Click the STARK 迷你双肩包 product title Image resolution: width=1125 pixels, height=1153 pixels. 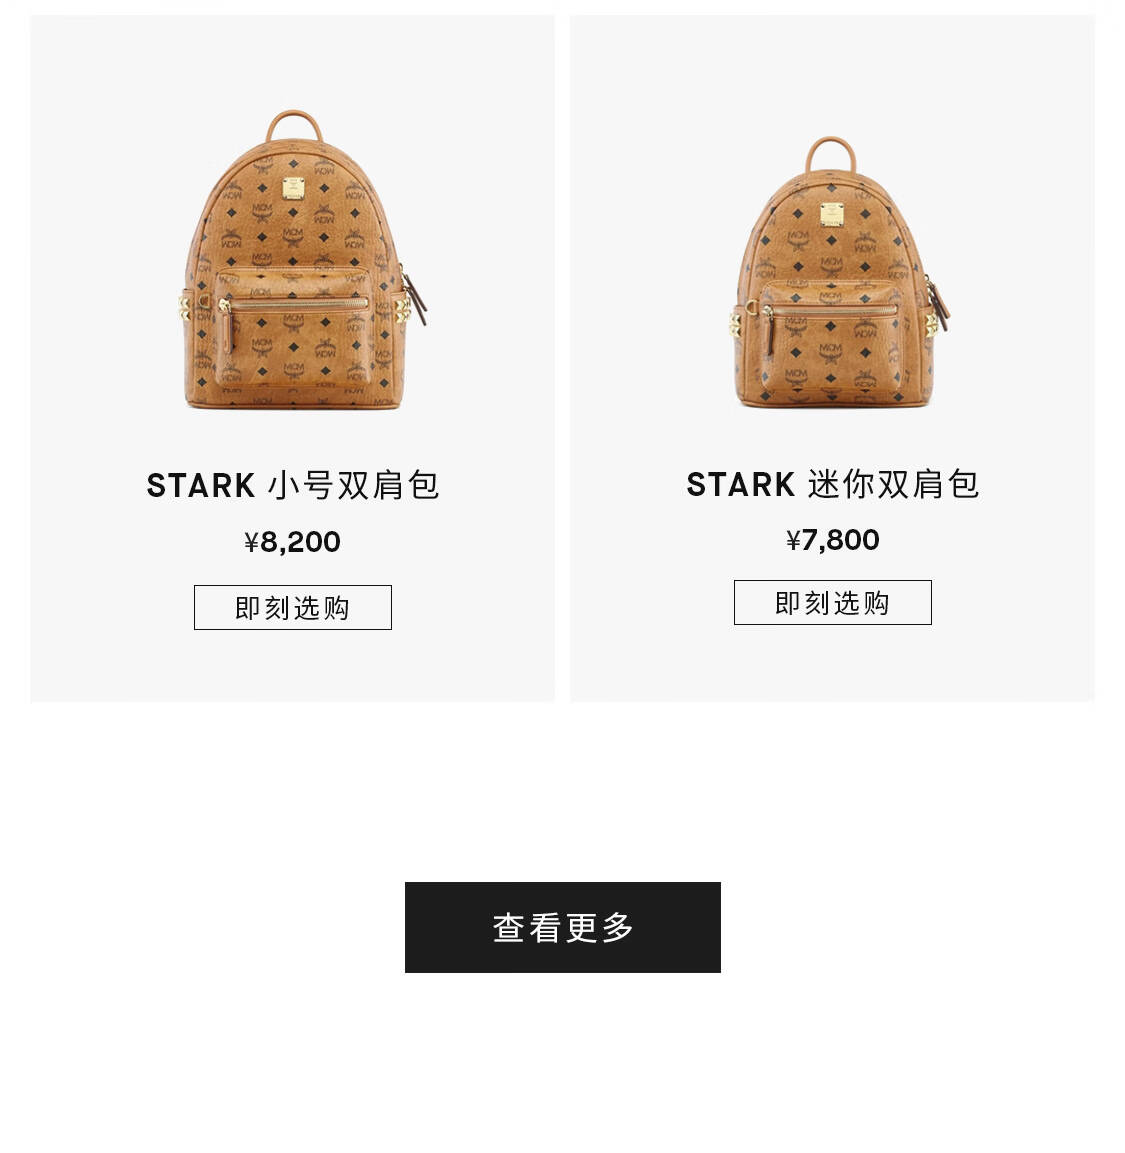[832, 484]
